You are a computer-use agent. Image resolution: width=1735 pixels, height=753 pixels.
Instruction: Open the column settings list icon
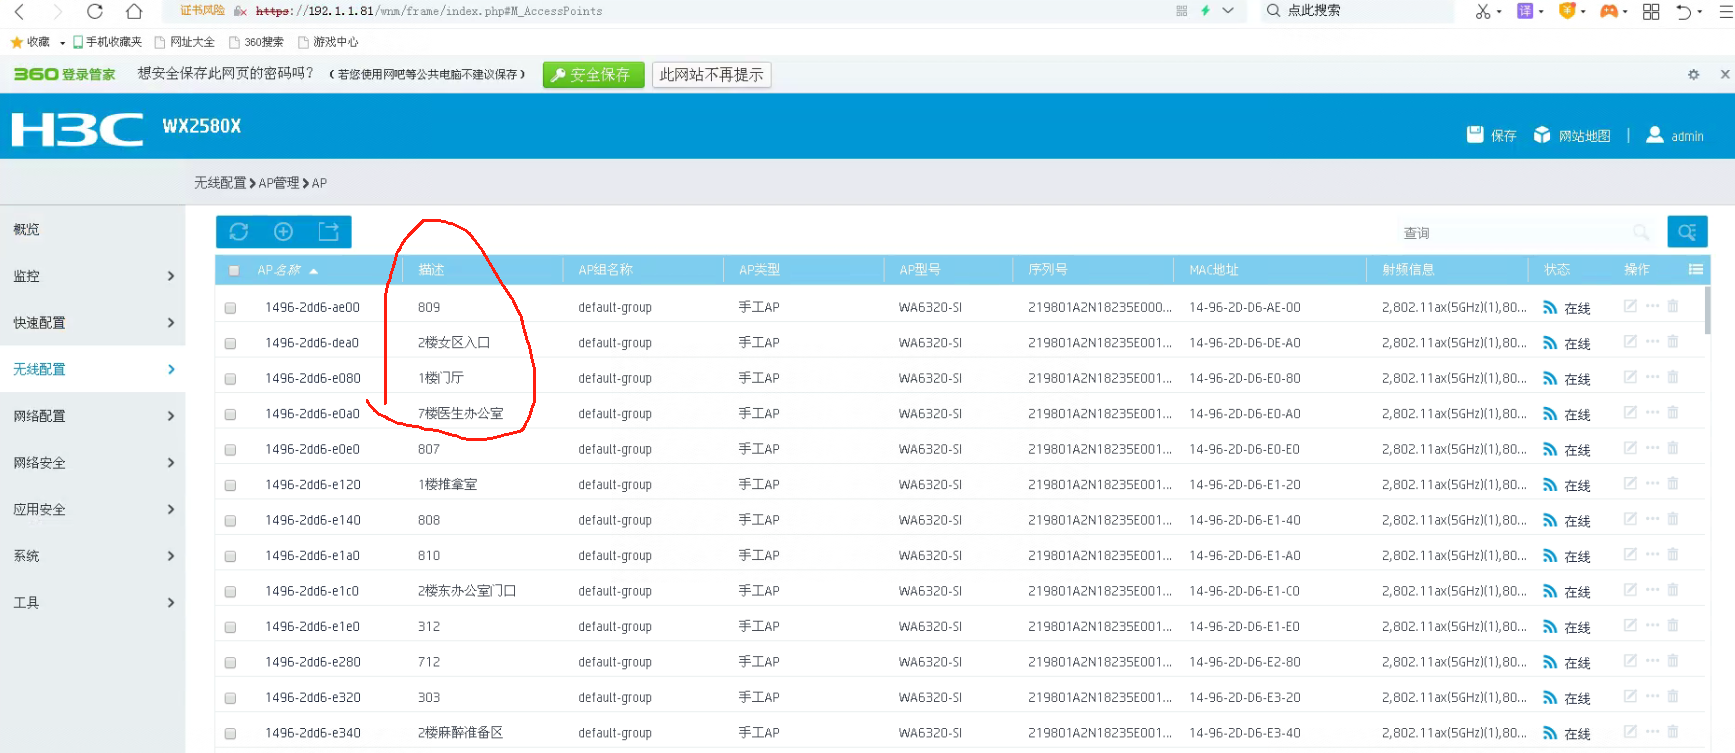tap(1696, 269)
